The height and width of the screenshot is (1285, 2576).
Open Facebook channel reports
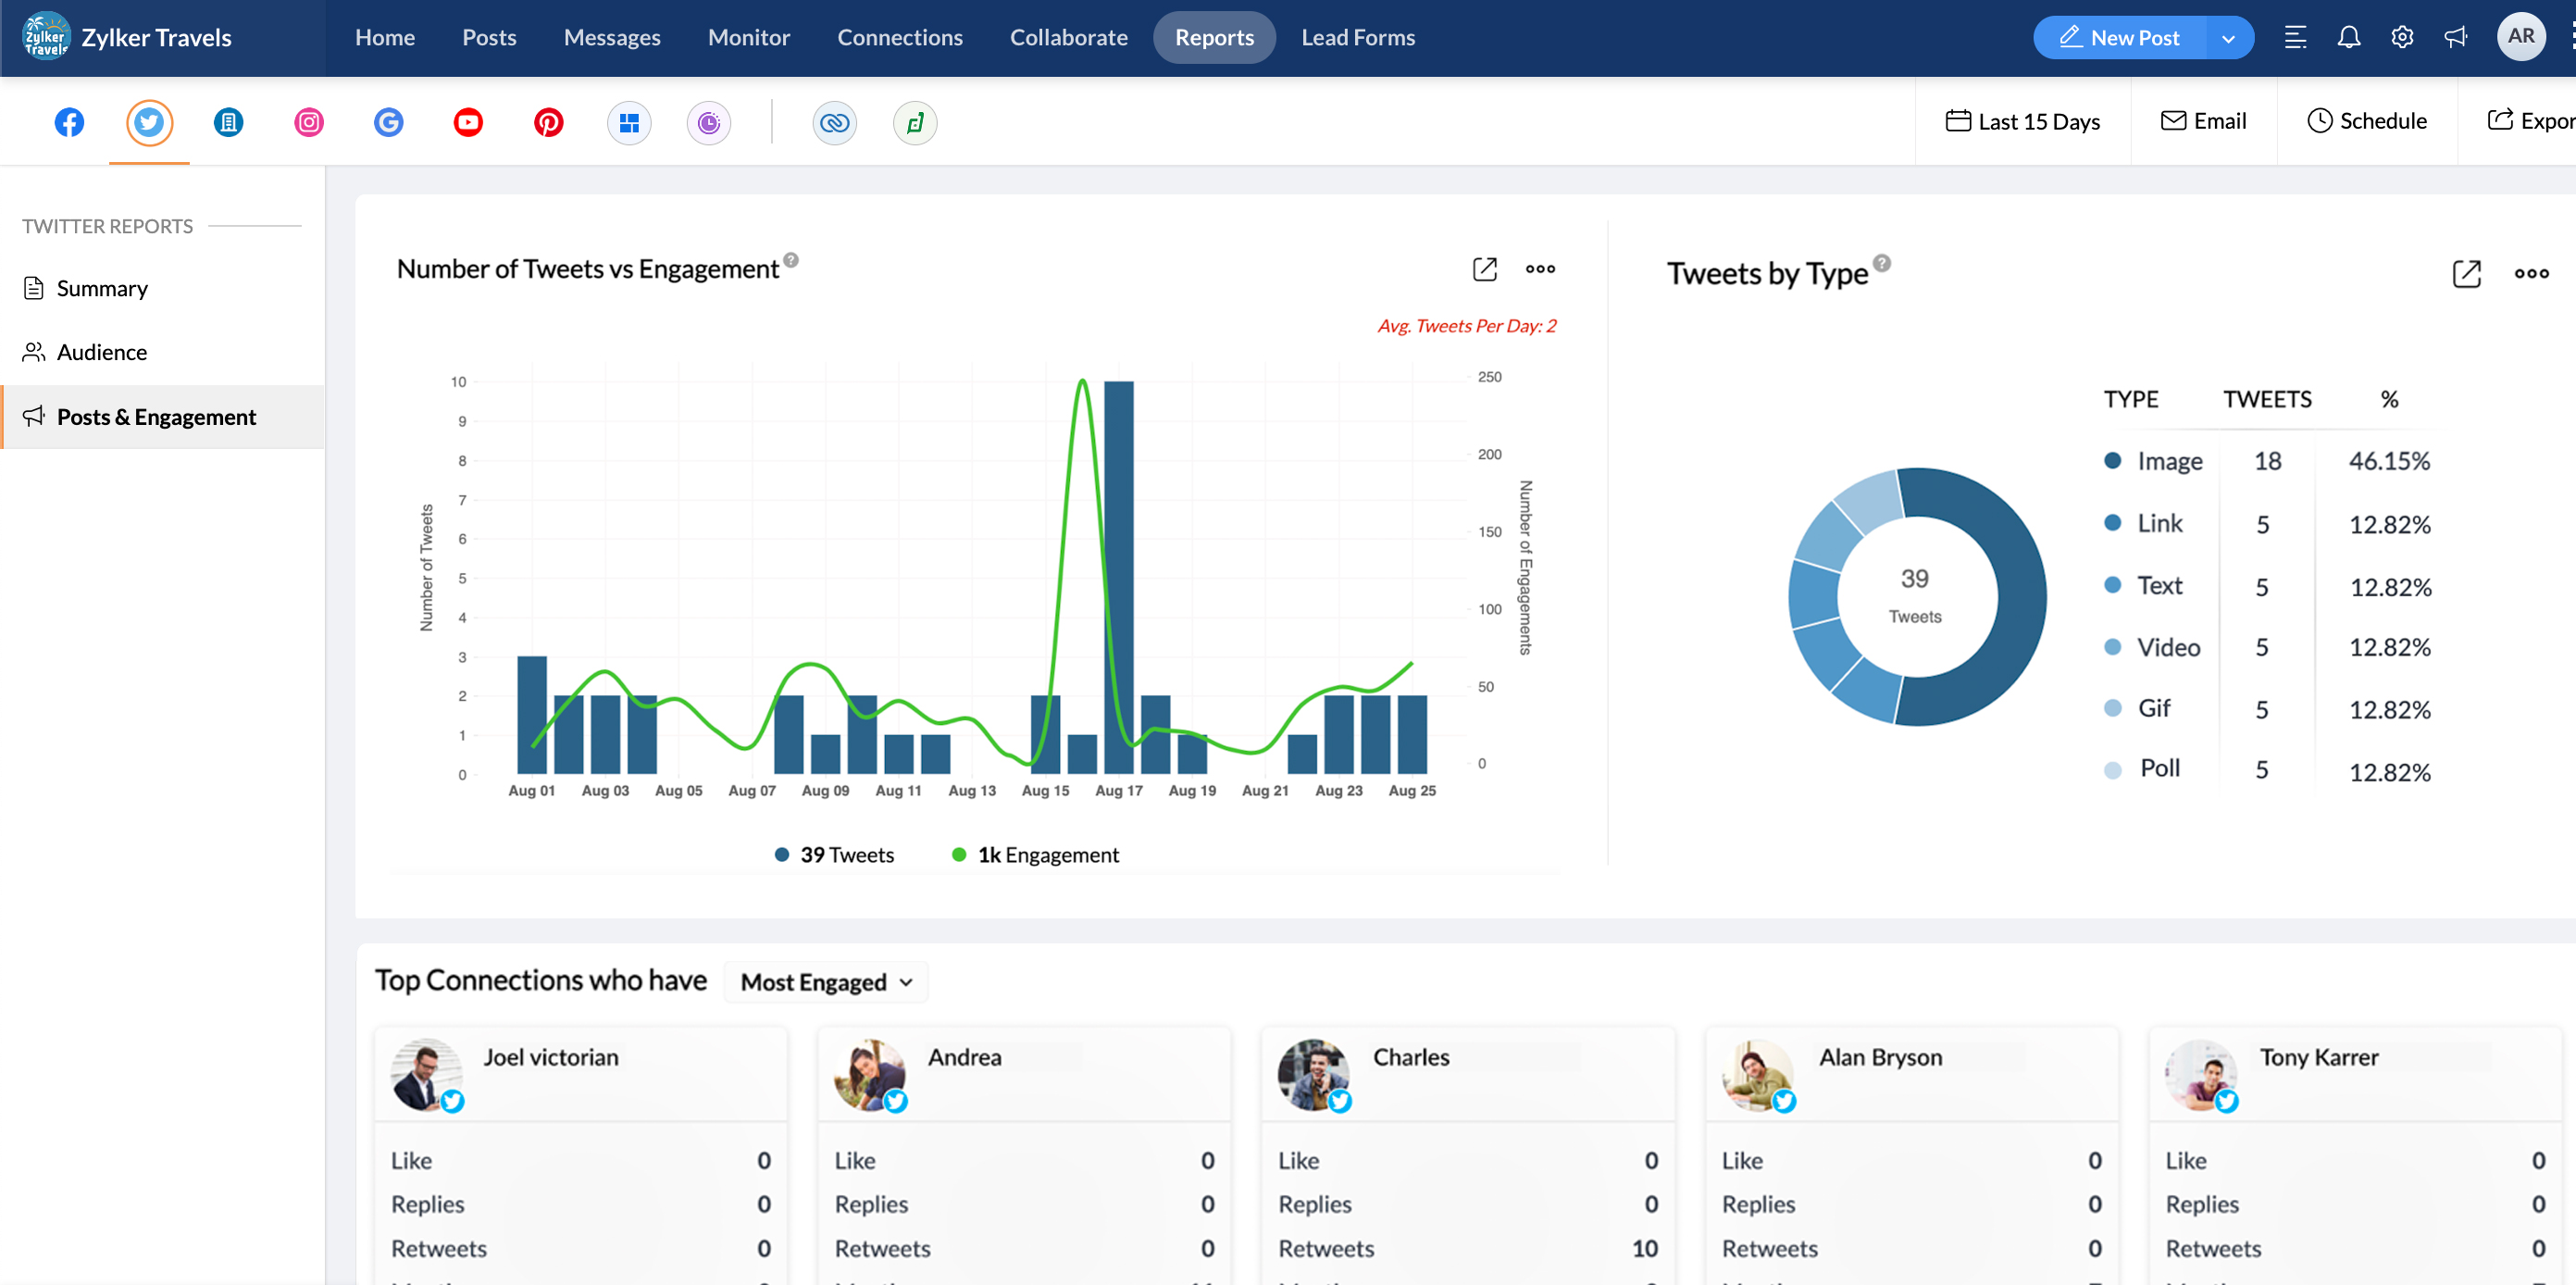click(x=69, y=122)
